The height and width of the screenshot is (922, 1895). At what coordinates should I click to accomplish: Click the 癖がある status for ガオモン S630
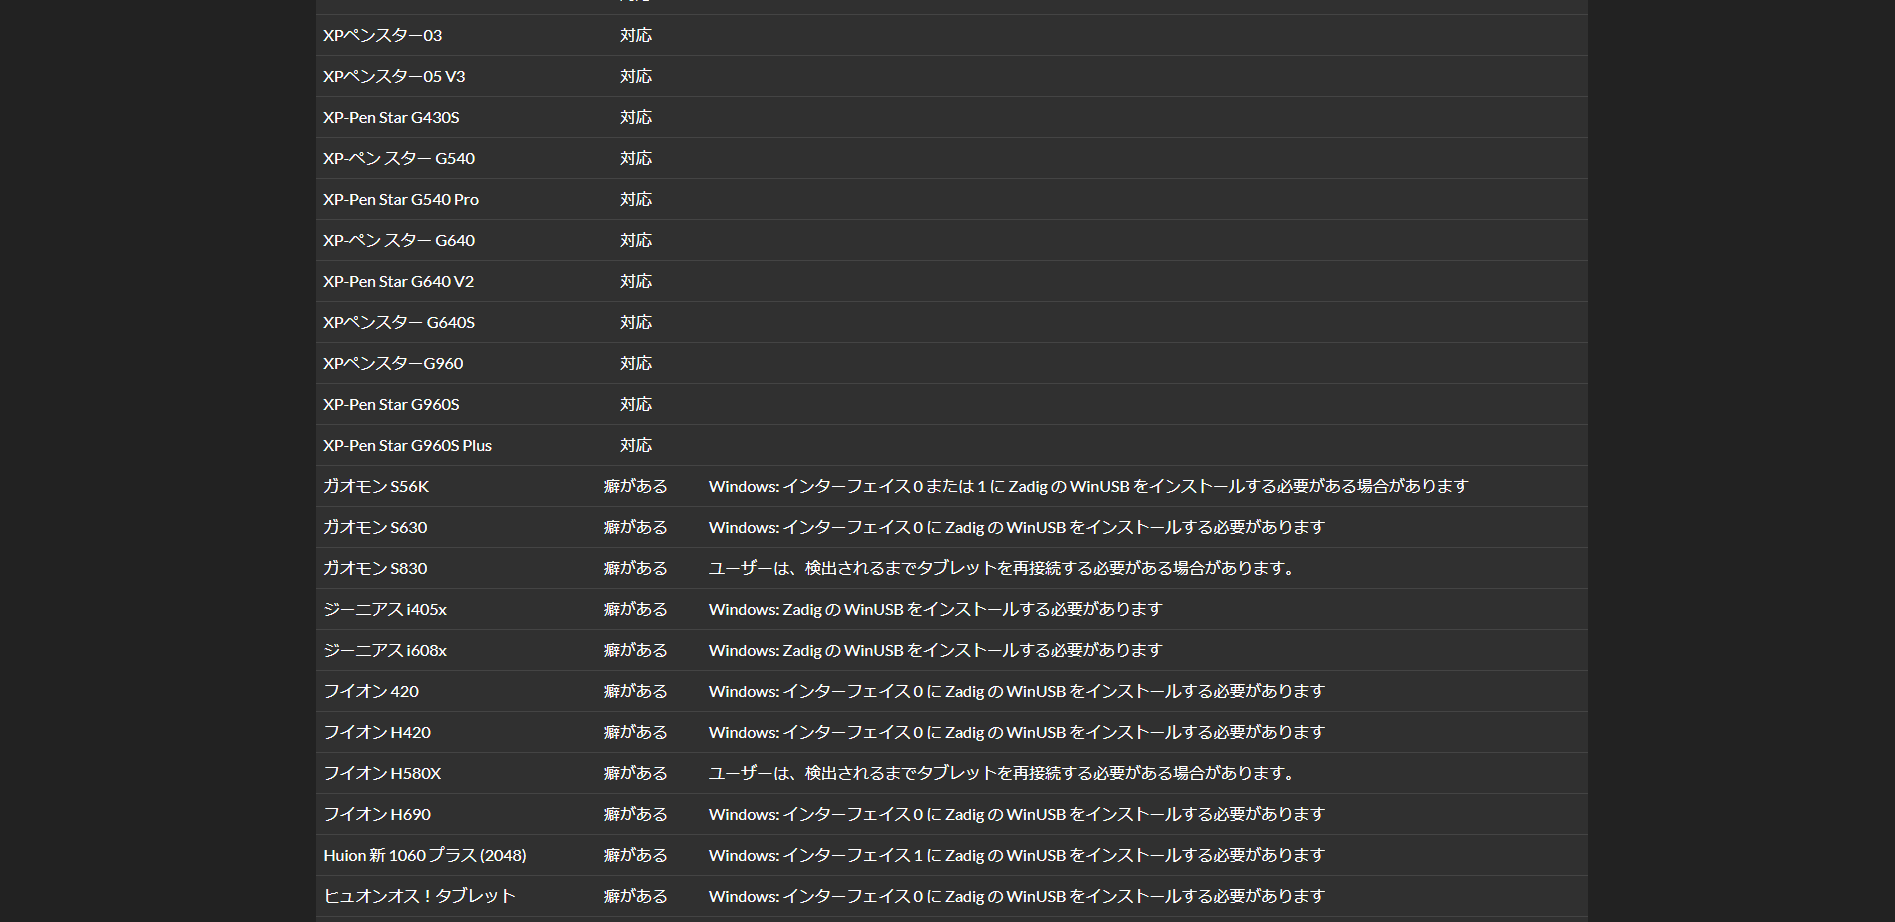pyautogui.click(x=635, y=527)
